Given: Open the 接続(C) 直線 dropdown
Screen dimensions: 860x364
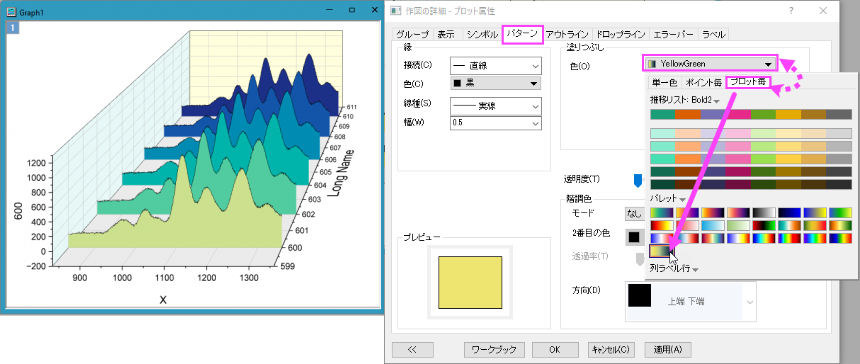Looking at the screenshot, I should point(496,66).
